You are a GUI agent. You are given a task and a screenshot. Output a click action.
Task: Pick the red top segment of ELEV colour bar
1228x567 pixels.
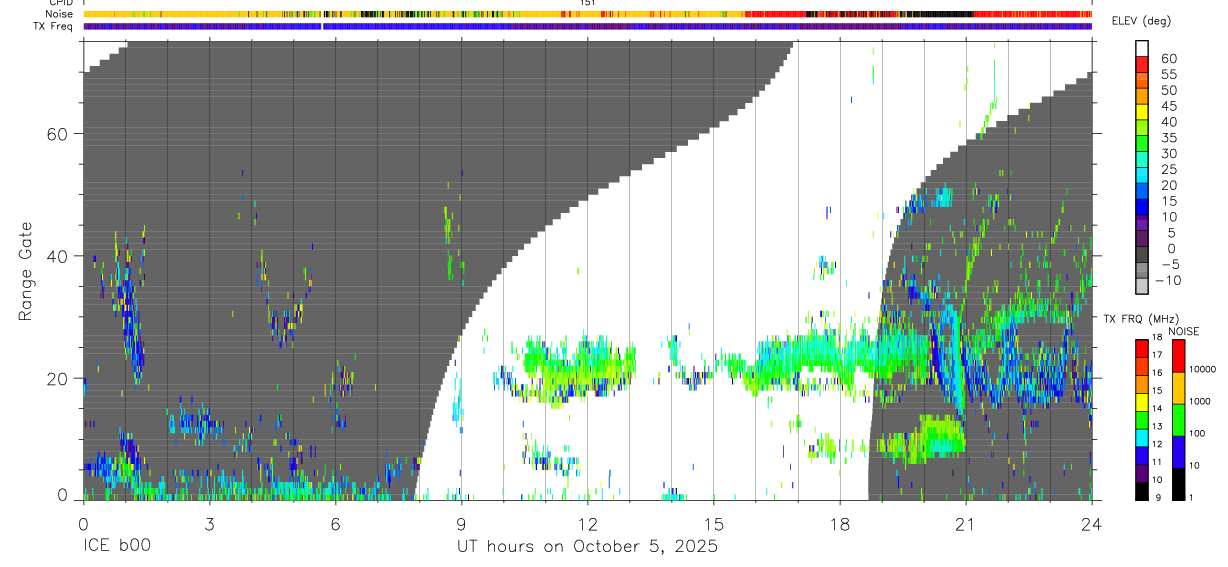pyautogui.click(x=1142, y=62)
